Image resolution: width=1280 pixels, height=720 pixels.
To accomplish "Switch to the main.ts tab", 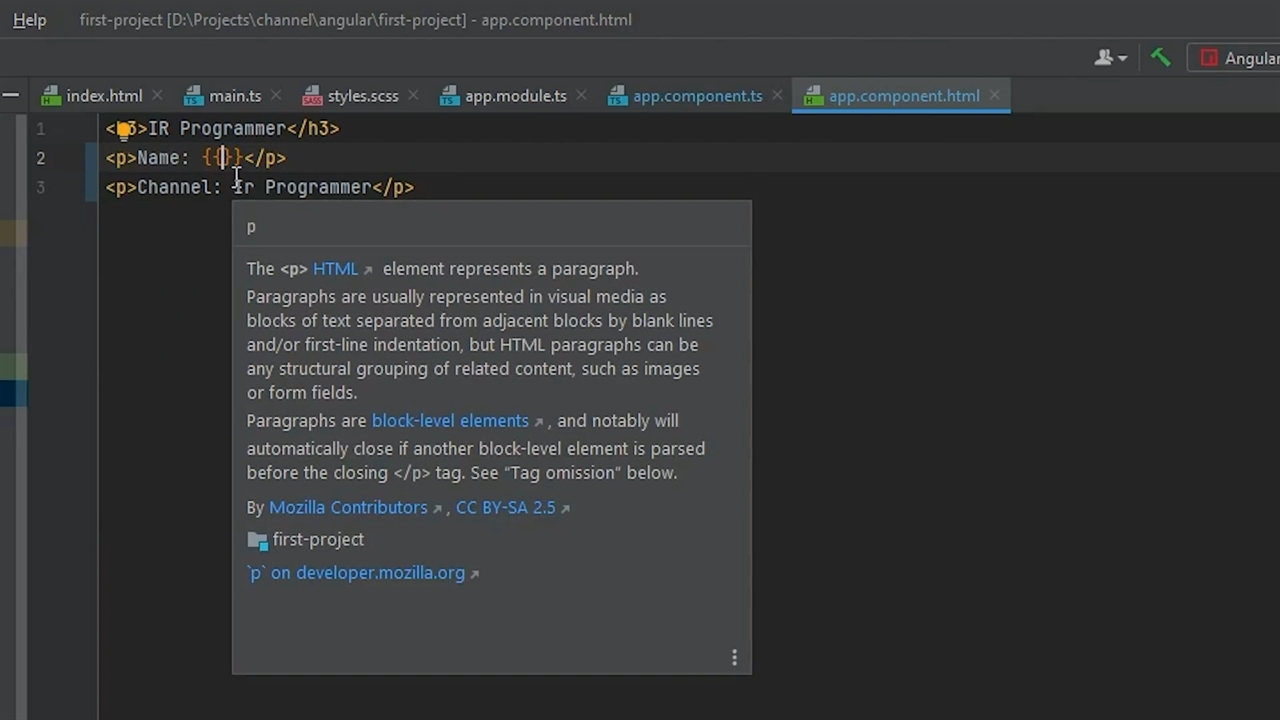I will click(234, 96).
